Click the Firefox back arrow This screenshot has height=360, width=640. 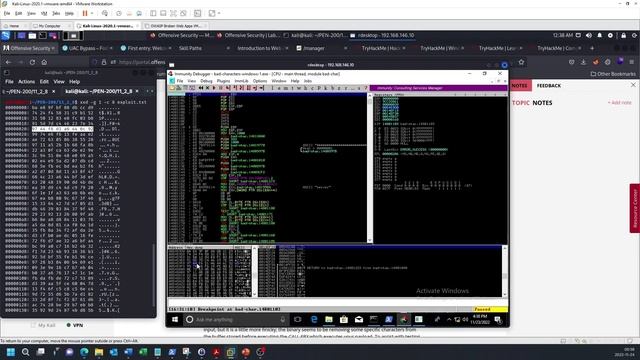(x=9, y=62)
